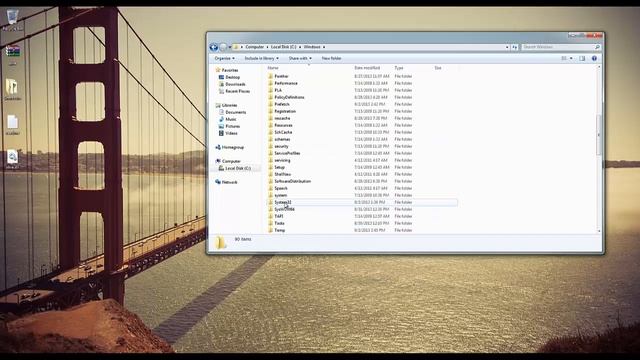Create a New folder from toolbar
The image size is (640, 360).
[331, 58]
